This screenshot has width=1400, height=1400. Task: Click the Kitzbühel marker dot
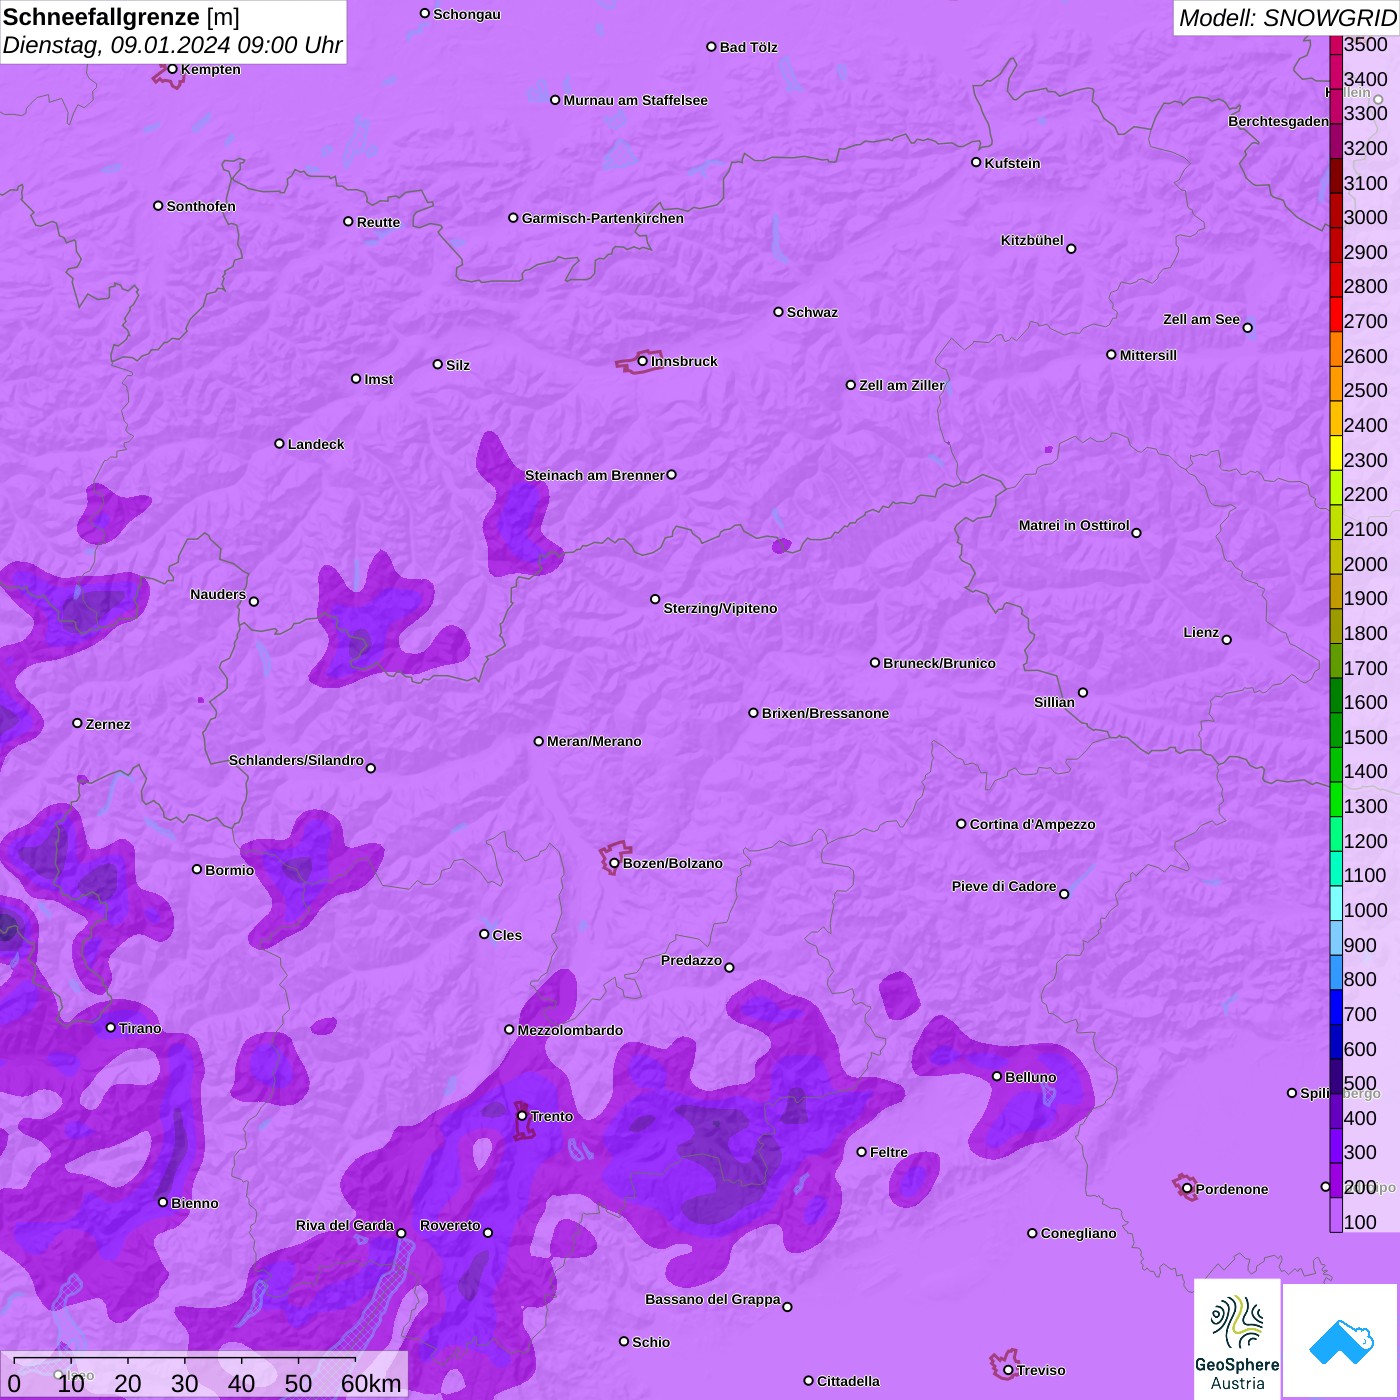1071,249
